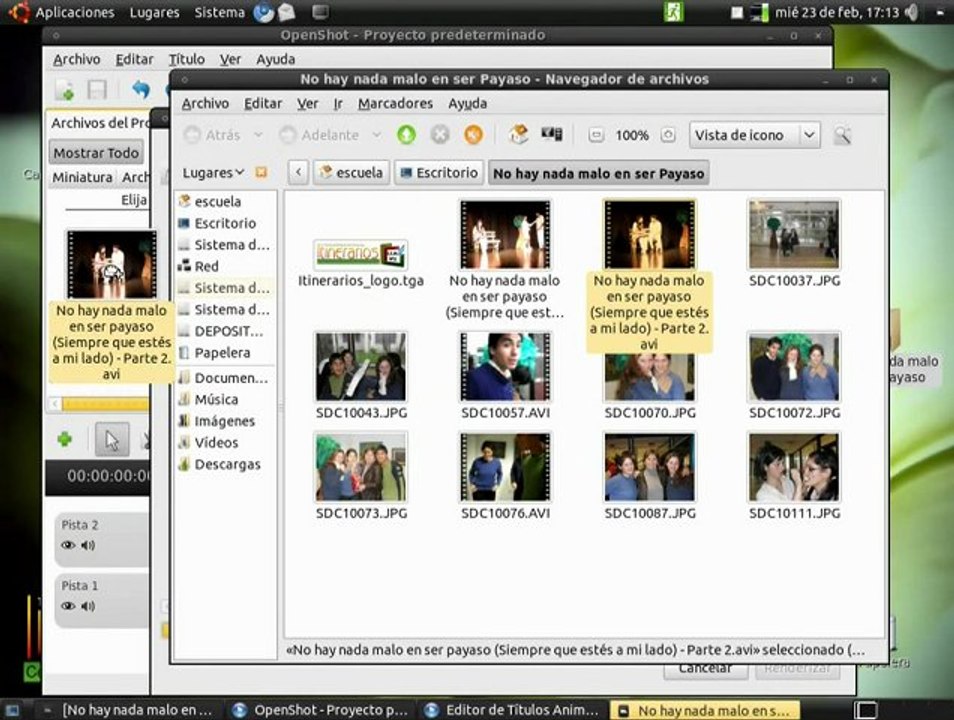
Task: Toggle visibility eye of Pista 1
Action: pyautogui.click(x=68, y=606)
